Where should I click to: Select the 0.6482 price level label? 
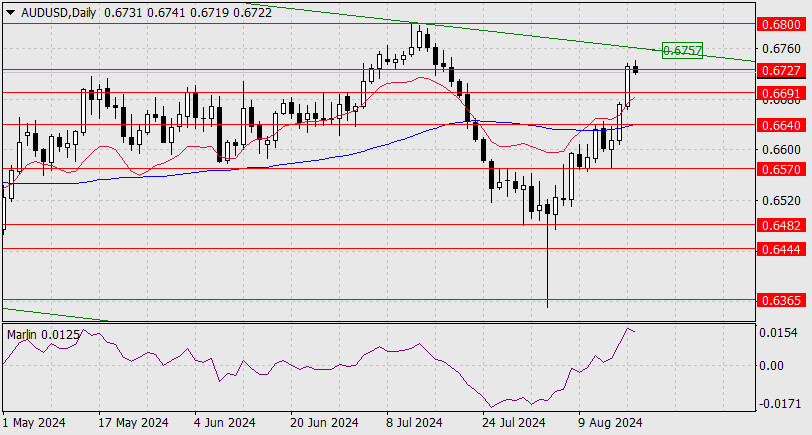coord(781,225)
